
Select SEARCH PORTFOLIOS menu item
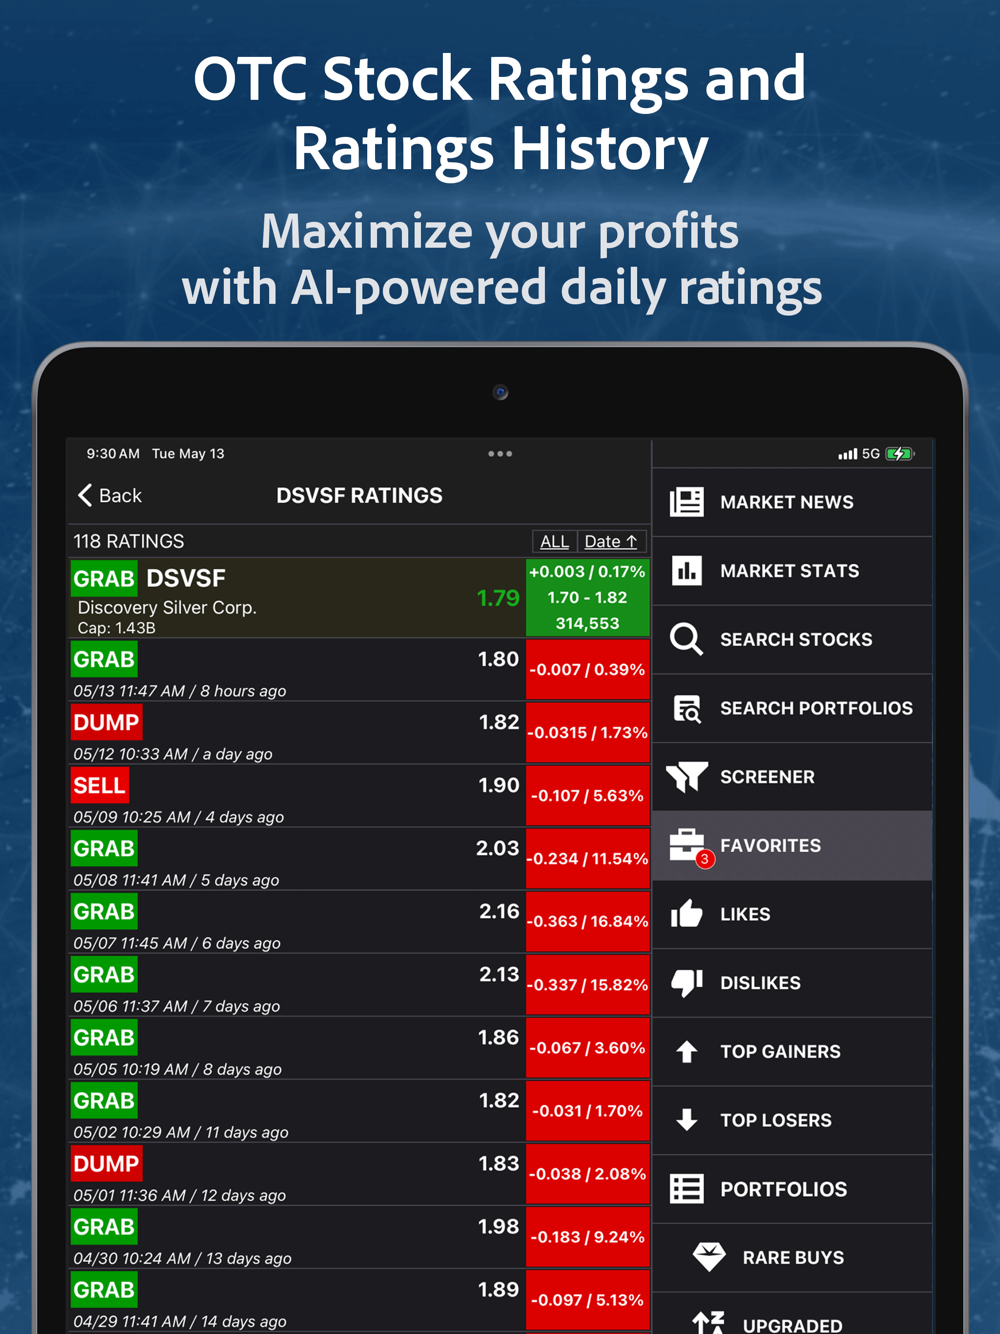(792, 708)
